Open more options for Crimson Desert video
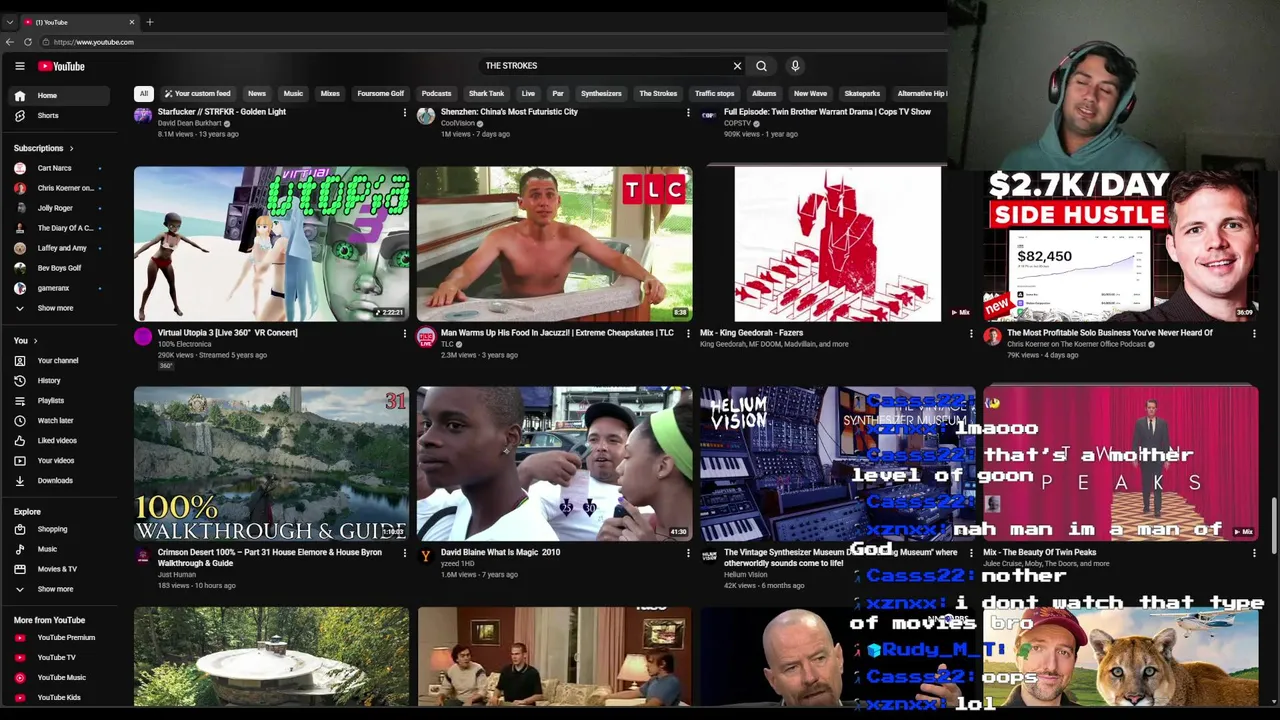 coord(405,552)
